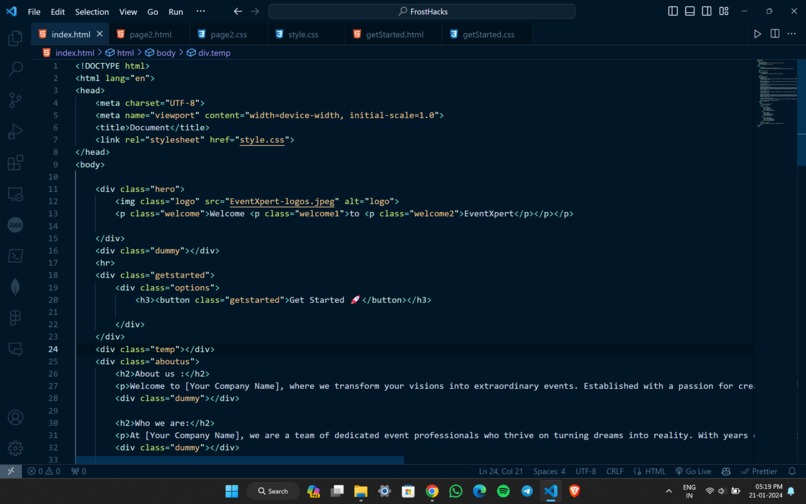Open the Search view in activity bar
This screenshot has height=504, width=806.
click(15, 68)
